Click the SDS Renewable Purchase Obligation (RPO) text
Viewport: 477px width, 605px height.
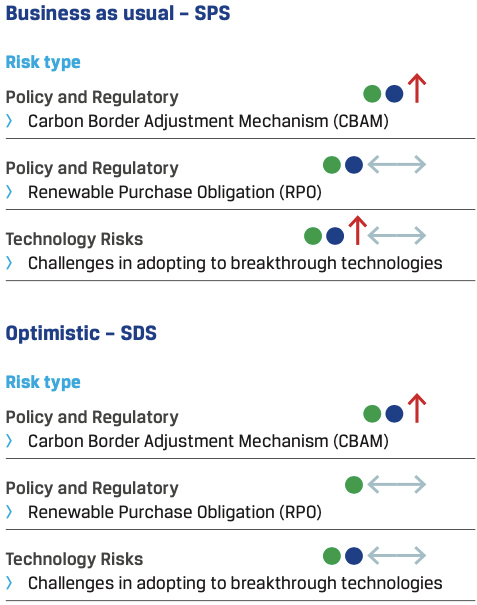pos(174,512)
